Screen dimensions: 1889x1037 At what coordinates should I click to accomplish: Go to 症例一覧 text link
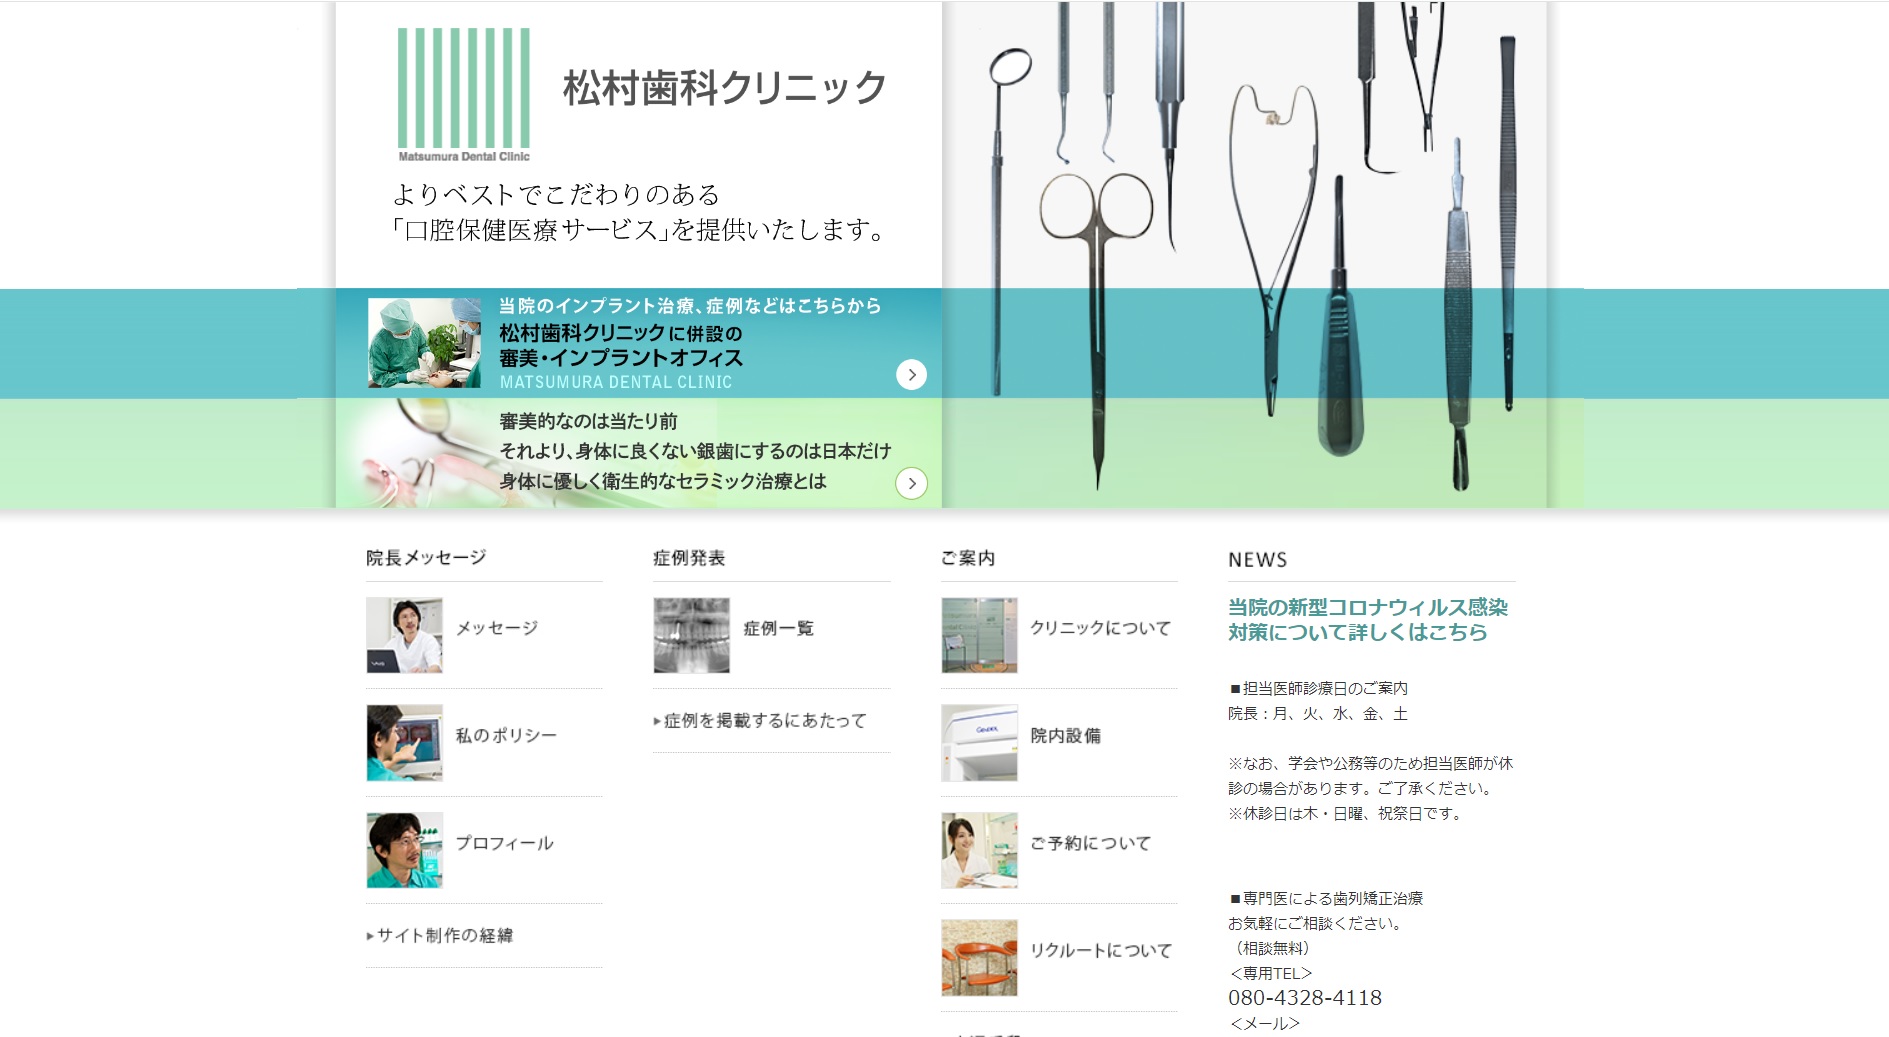coord(779,628)
